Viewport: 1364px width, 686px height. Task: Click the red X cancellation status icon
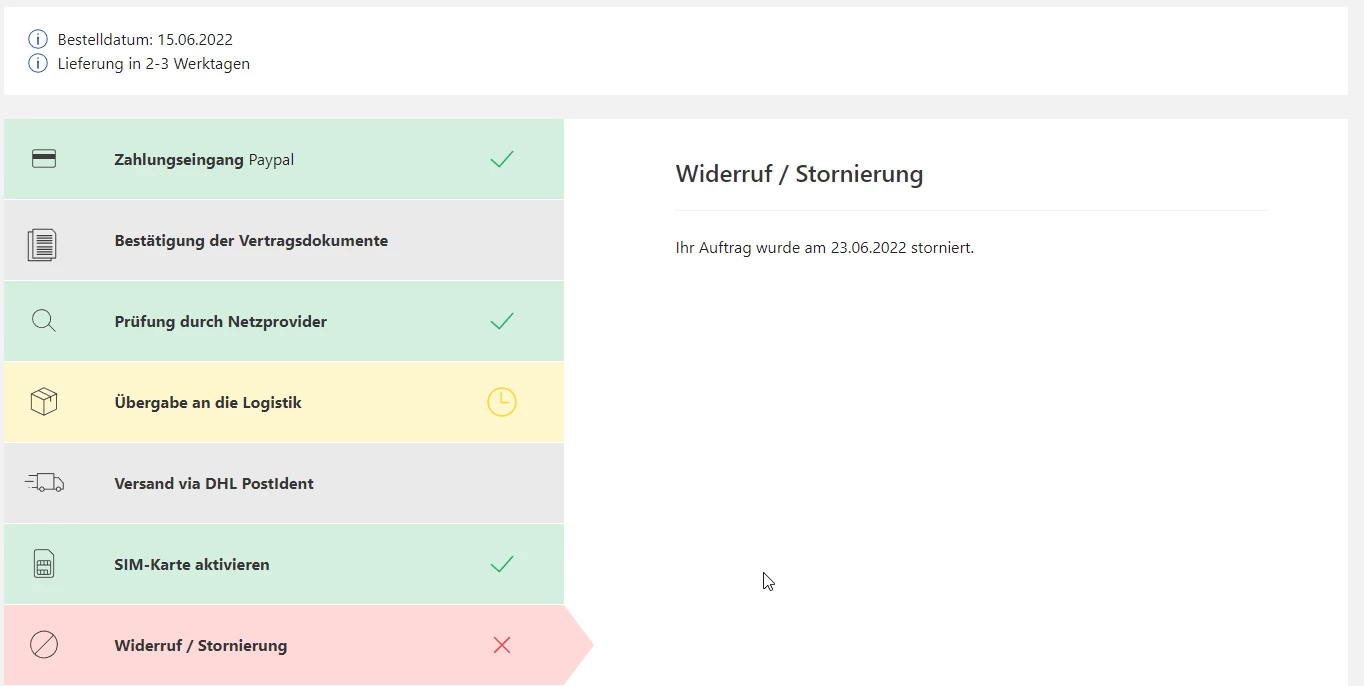[x=502, y=645]
